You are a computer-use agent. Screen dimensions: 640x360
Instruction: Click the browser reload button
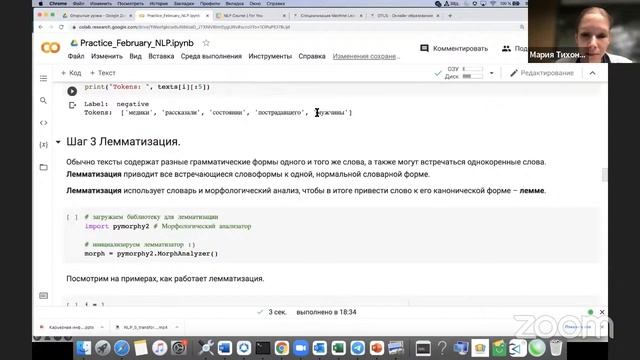point(61,27)
